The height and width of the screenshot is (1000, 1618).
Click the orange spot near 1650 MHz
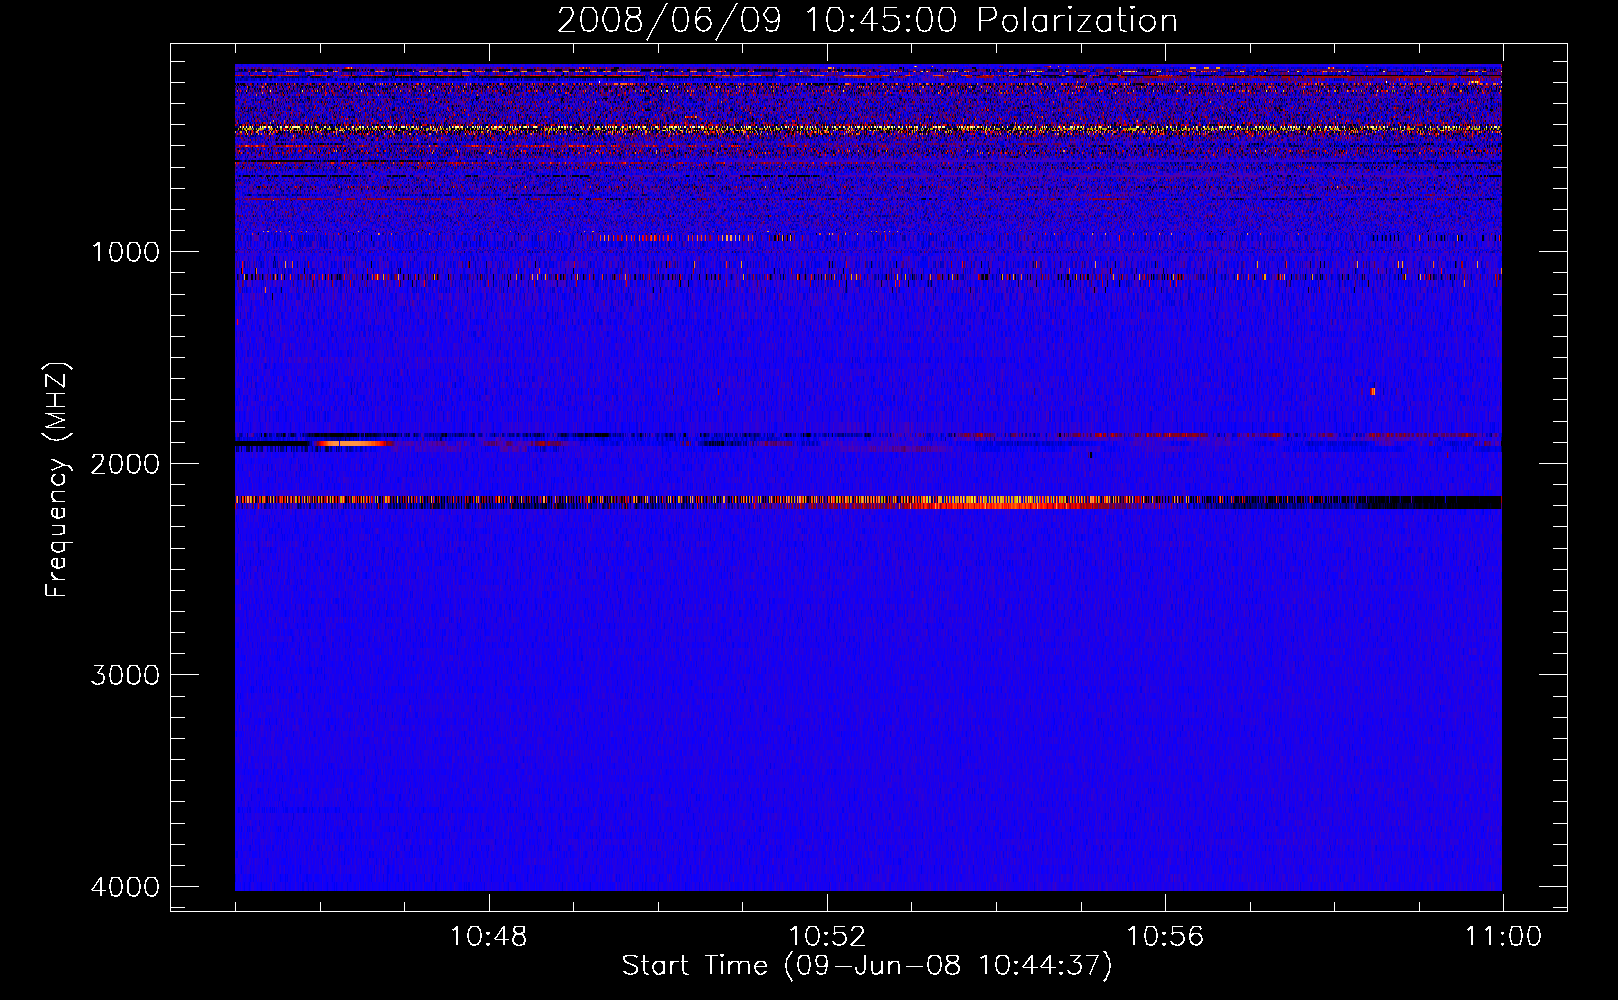click(x=1373, y=391)
